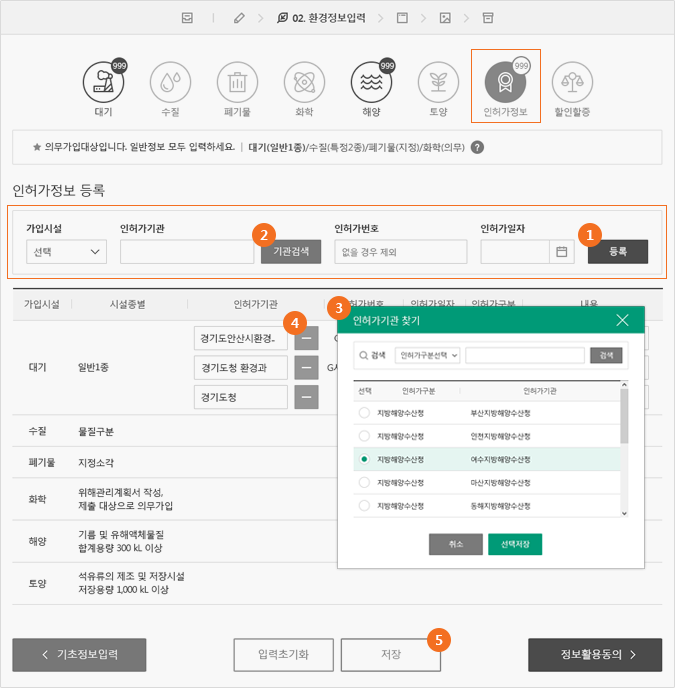The width and height of the screenshot is (675, 688).
Task: Click the 기관검색 button
Action: 291,252
